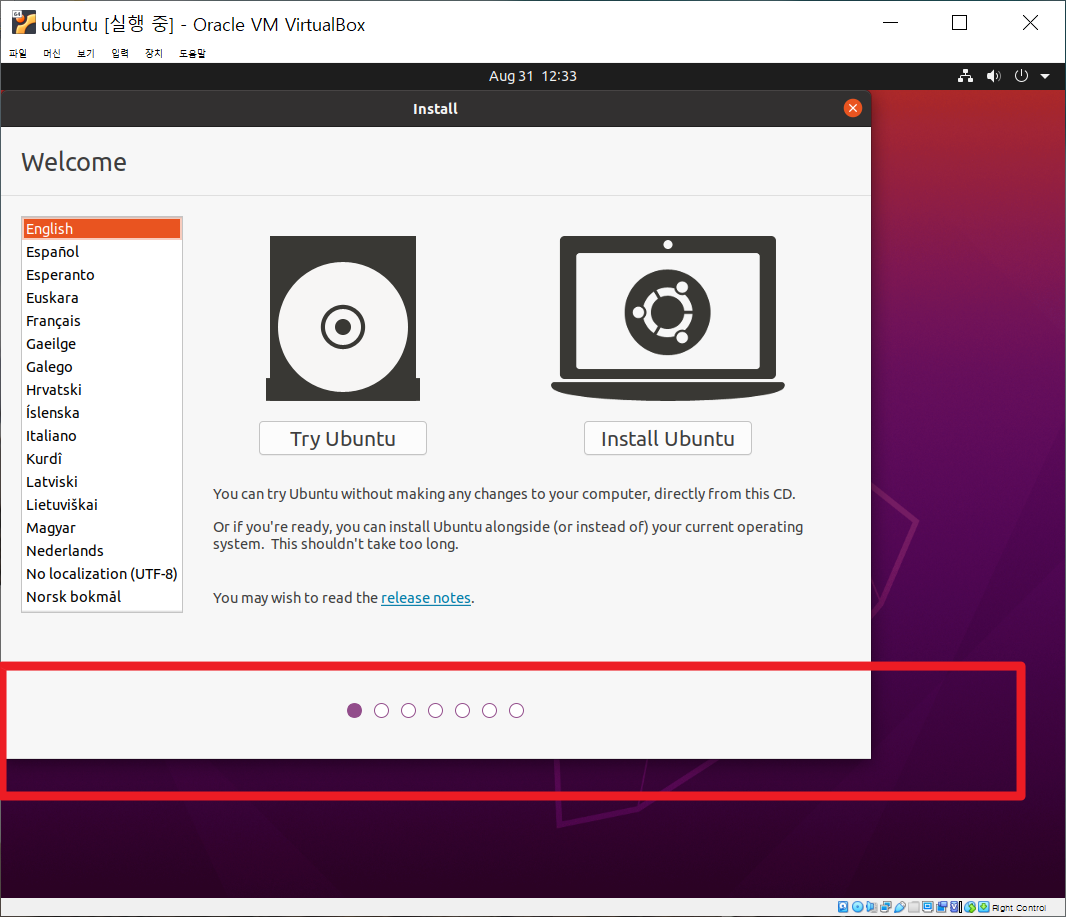Select Esperanto in the language list

[x=102, y=275]
